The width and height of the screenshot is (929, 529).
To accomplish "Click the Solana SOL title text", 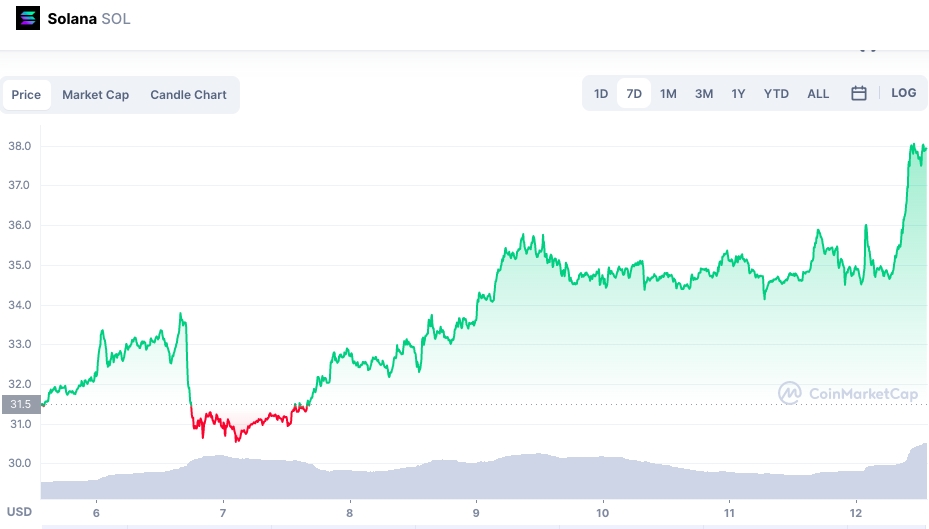I will [89, 19].
